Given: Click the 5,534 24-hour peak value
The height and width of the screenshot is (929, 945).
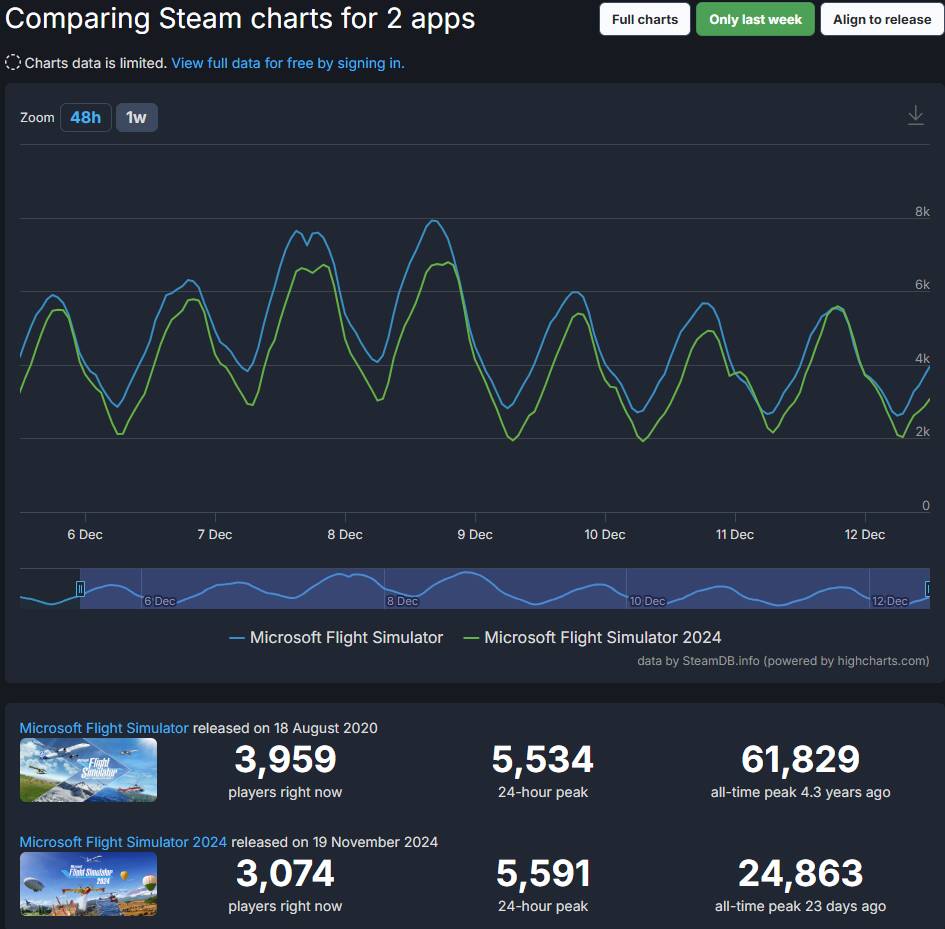Looking at the screenshot, I should coord(542,759).
